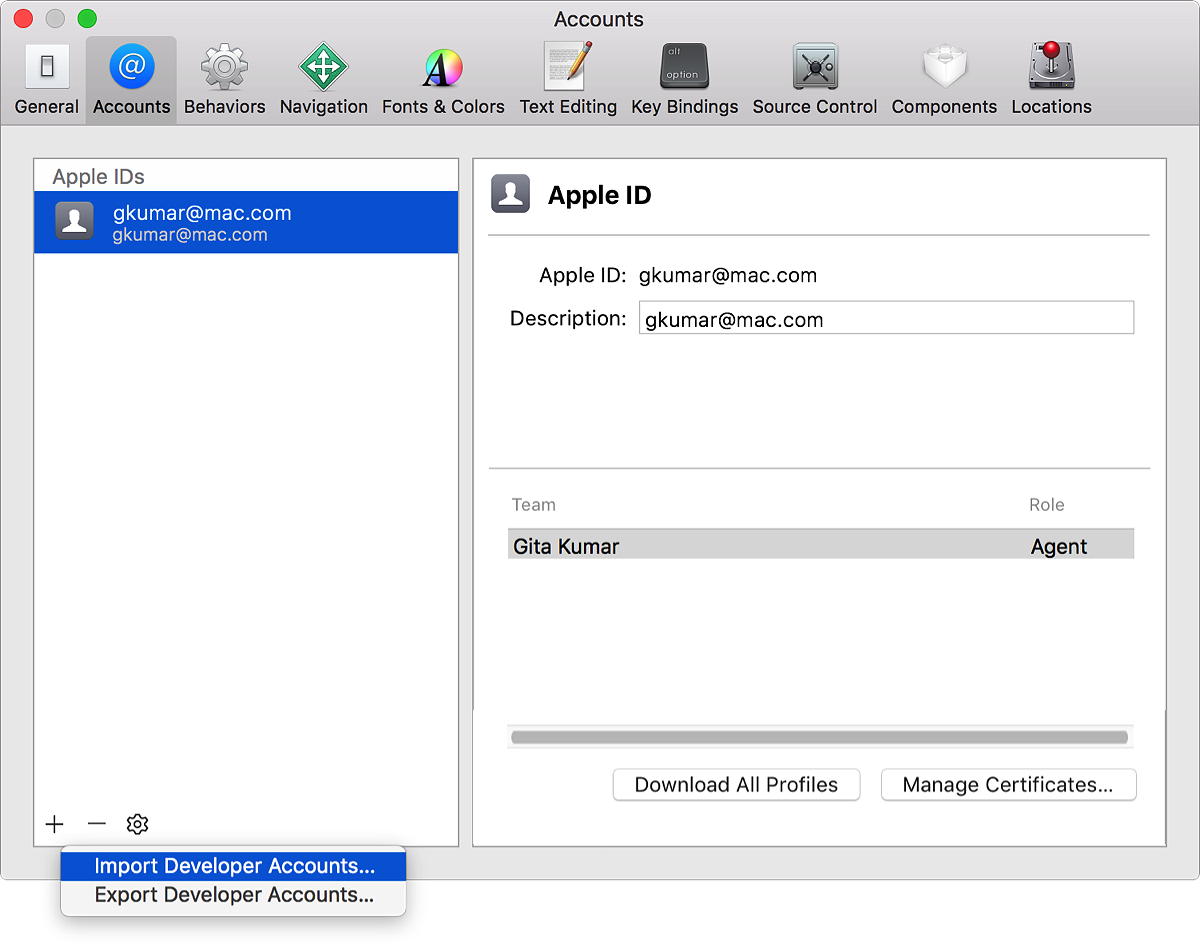Click the Apple IDs list heading
The image size is (1200, 949).
coord(98,177)
